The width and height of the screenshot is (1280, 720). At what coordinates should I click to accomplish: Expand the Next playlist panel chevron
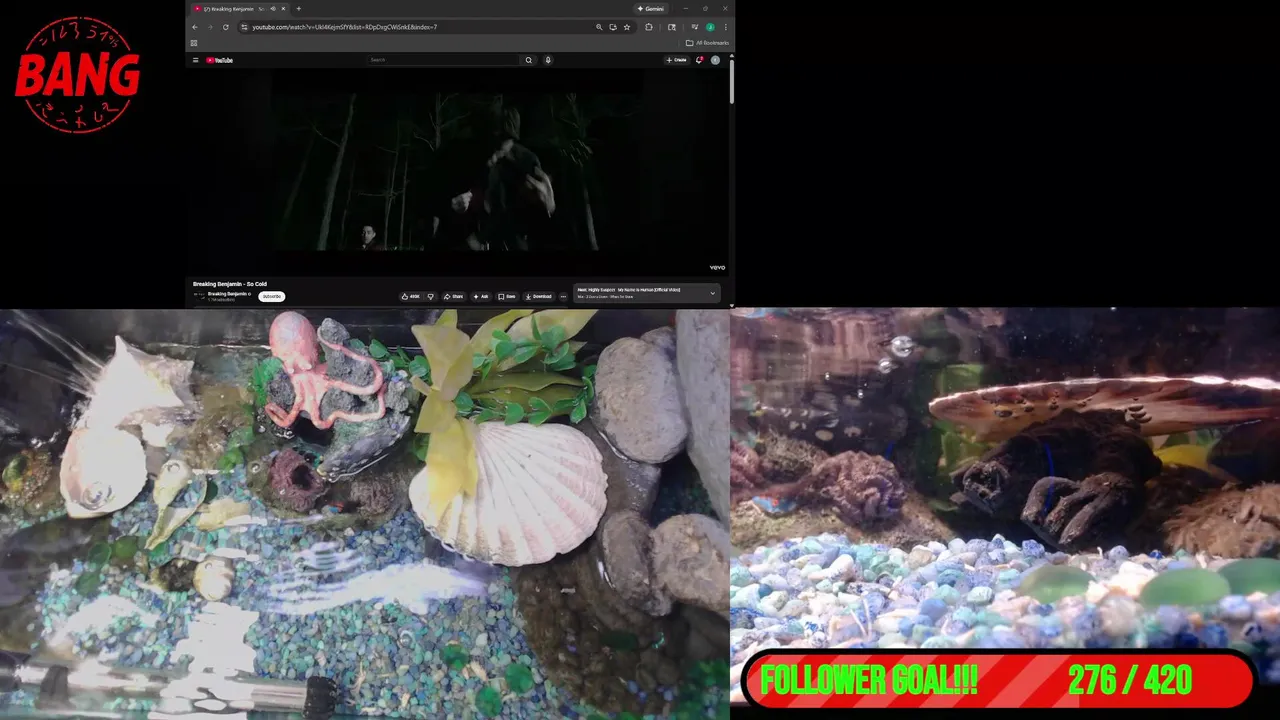[713, 293]
